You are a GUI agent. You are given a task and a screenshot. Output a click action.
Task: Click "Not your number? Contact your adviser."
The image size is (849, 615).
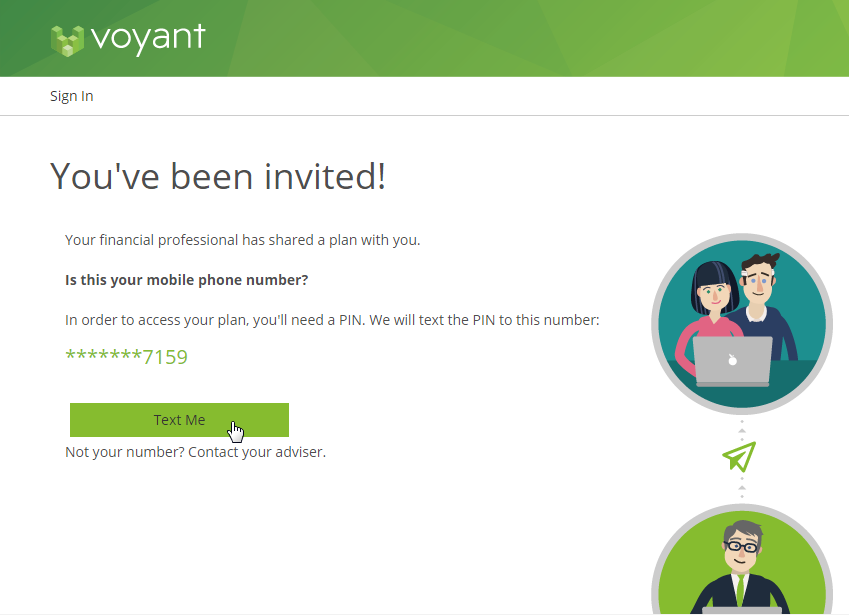(195, 452)
